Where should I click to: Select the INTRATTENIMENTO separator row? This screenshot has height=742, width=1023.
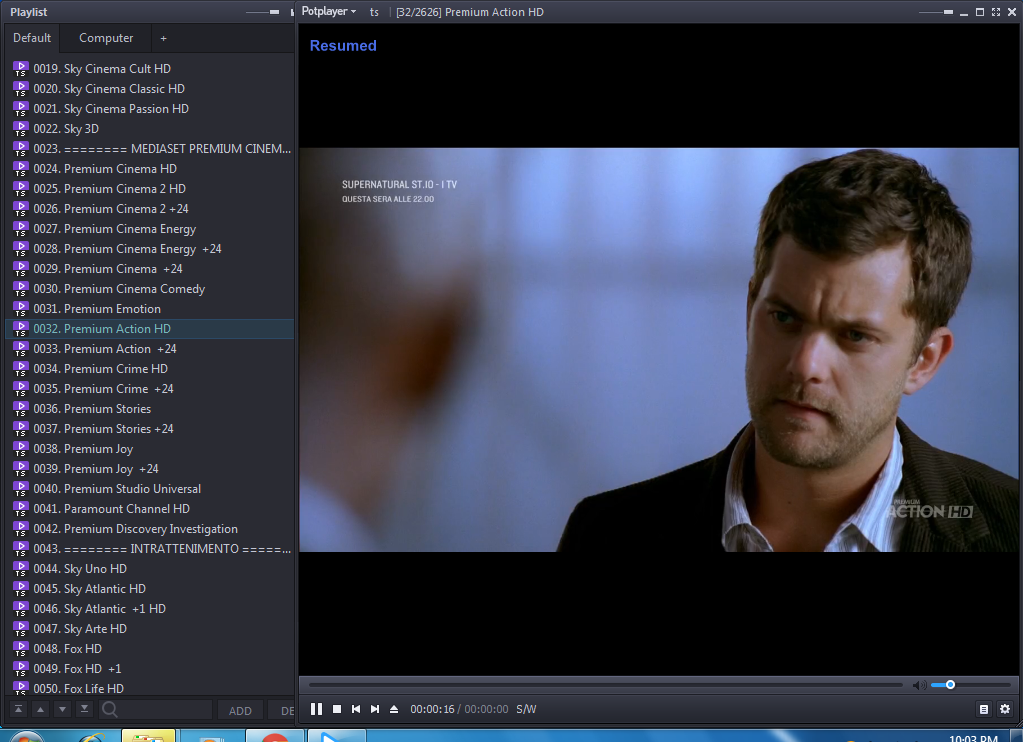(x=149, y=549)
